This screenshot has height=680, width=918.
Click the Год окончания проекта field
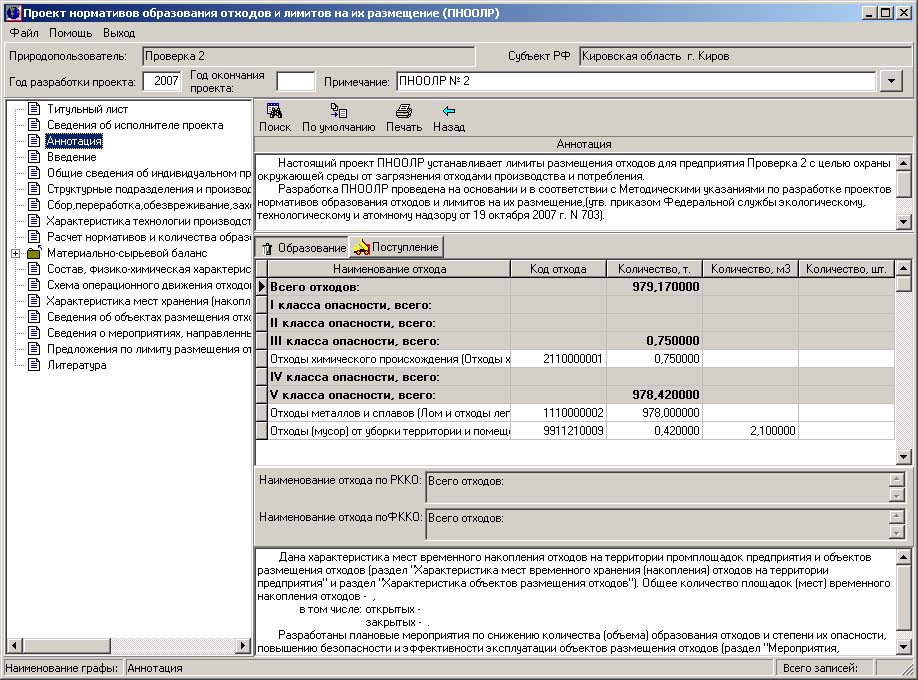pos(295,81)
